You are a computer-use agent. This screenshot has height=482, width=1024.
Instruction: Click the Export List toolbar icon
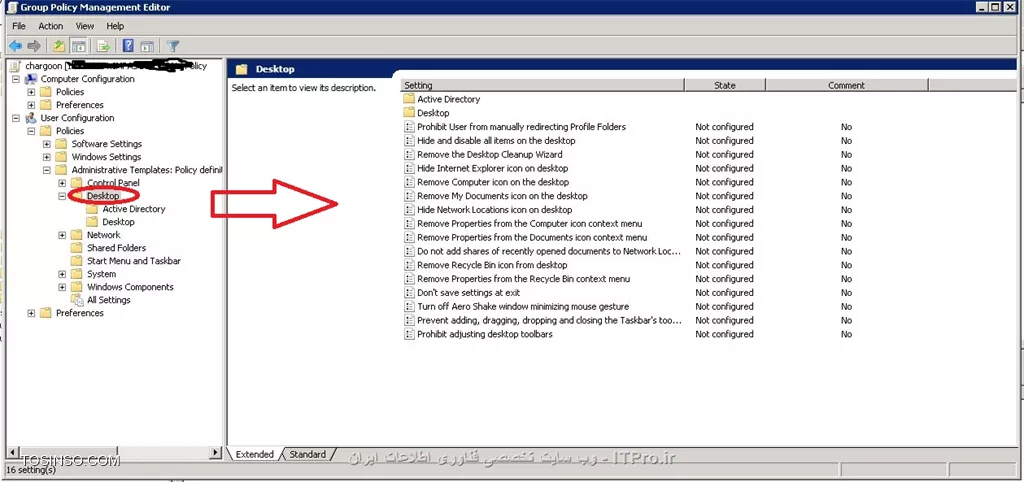point(103,46)
